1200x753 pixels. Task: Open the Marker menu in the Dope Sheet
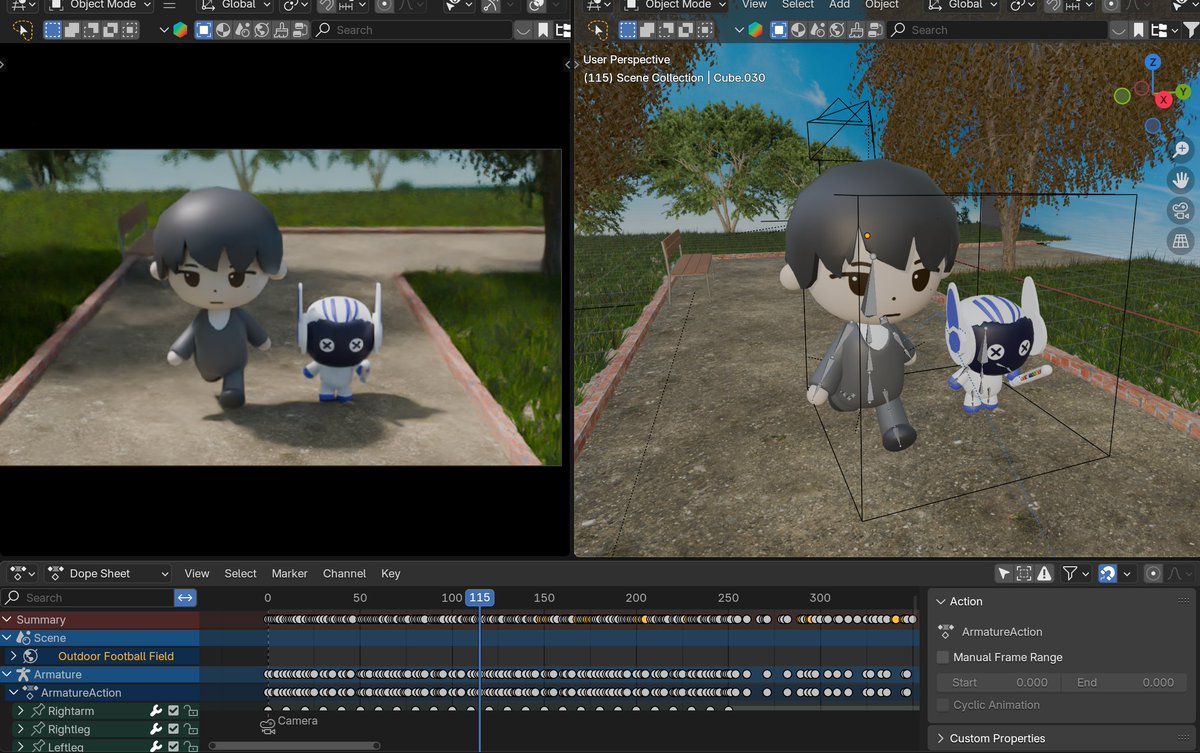(289, 573)
